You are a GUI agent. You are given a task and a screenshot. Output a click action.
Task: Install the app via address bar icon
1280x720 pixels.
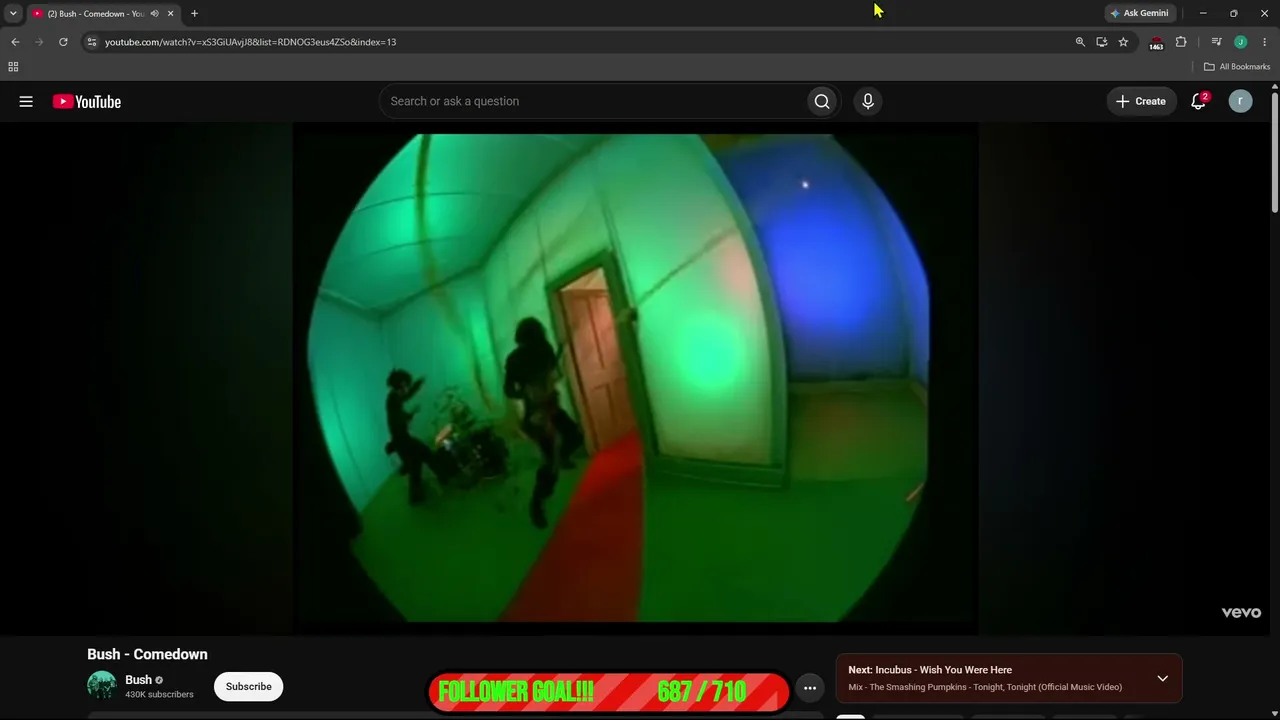(x=1101, y=42)
